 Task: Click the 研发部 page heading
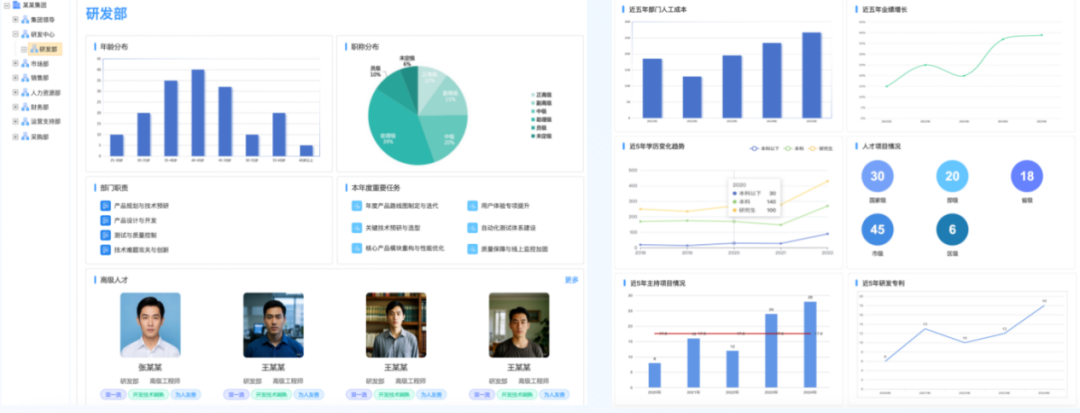coord(107,14)
